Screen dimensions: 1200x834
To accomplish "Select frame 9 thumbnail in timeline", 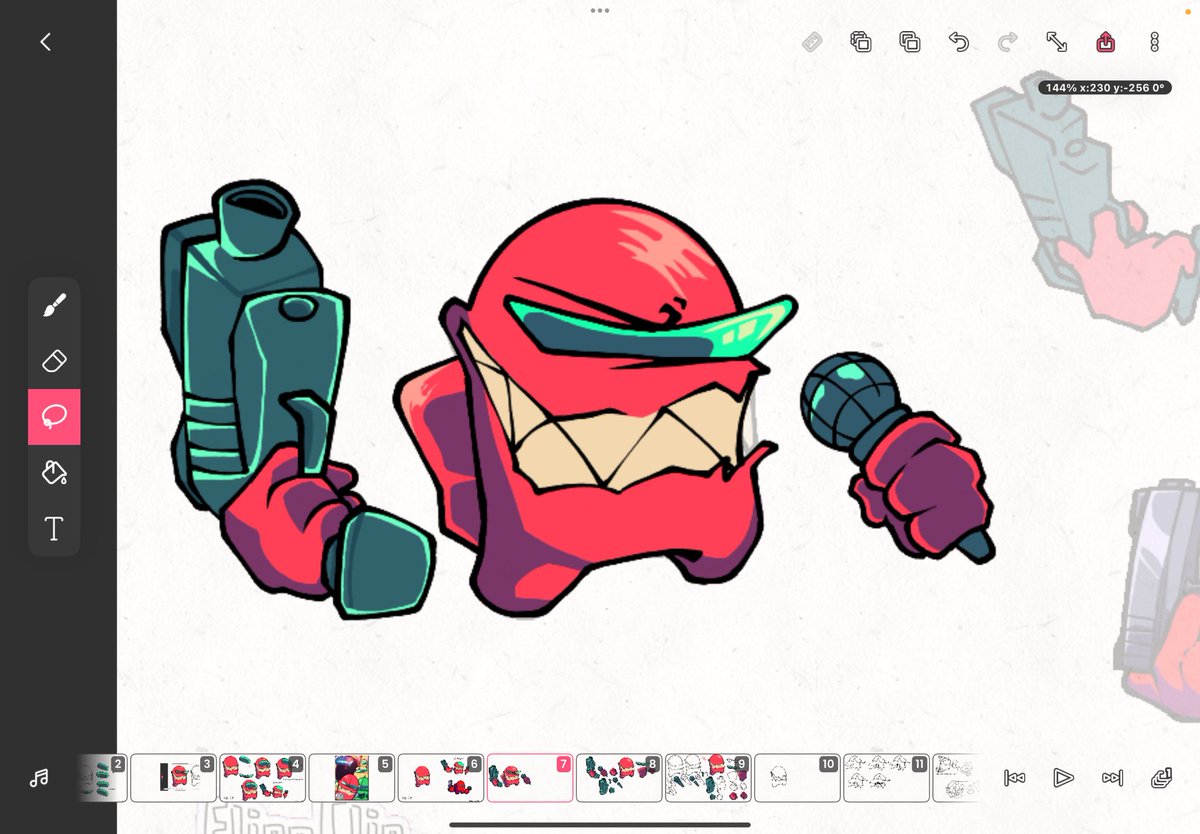I will coord(707,778).
